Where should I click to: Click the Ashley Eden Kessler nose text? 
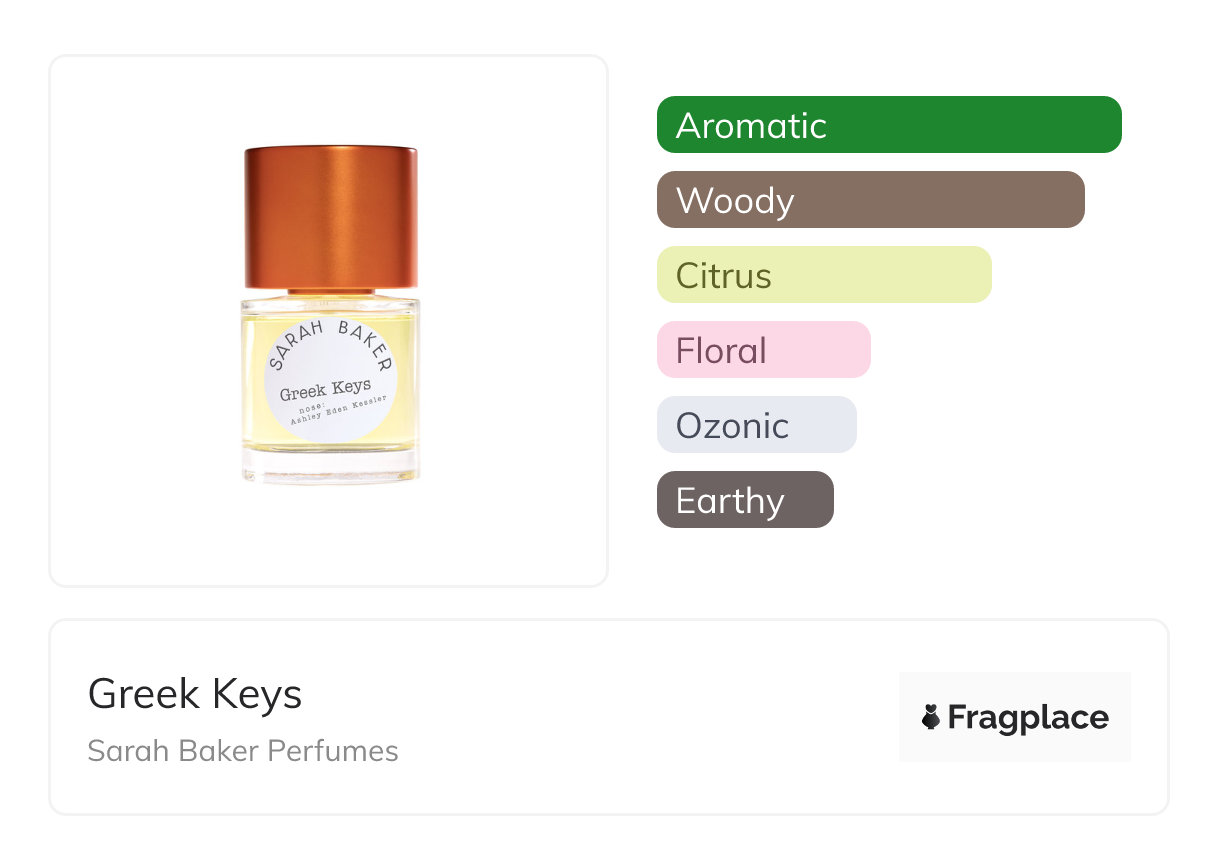tap(337, 411)
